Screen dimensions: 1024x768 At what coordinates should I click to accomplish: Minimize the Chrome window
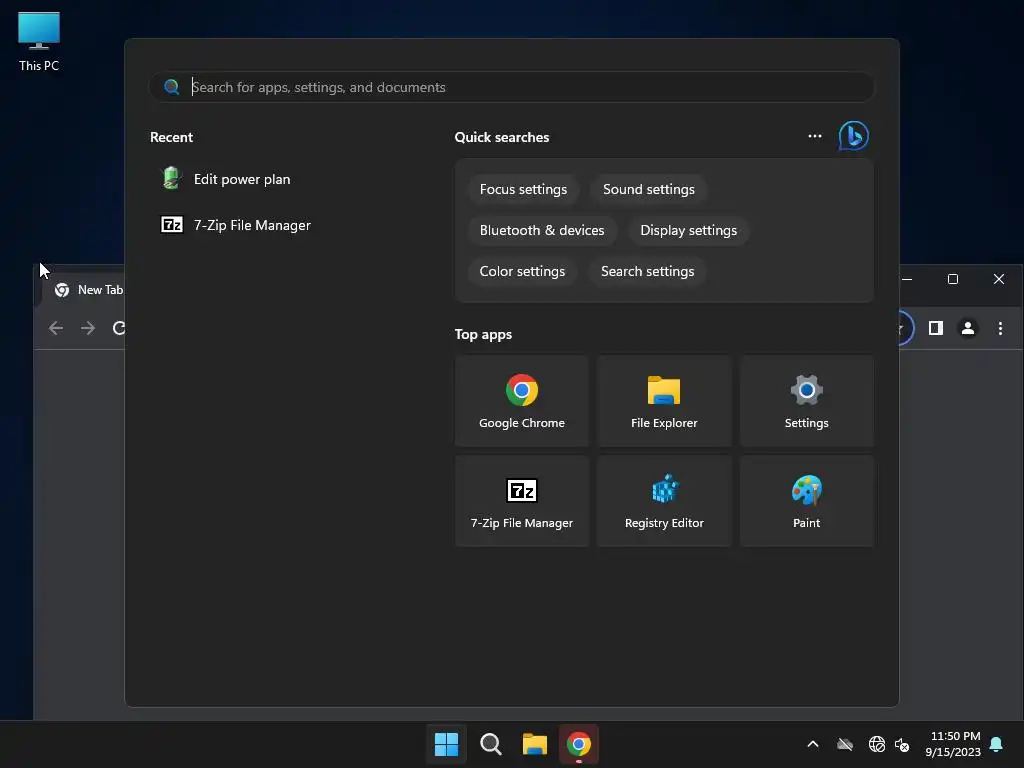(x=907, y=280)
